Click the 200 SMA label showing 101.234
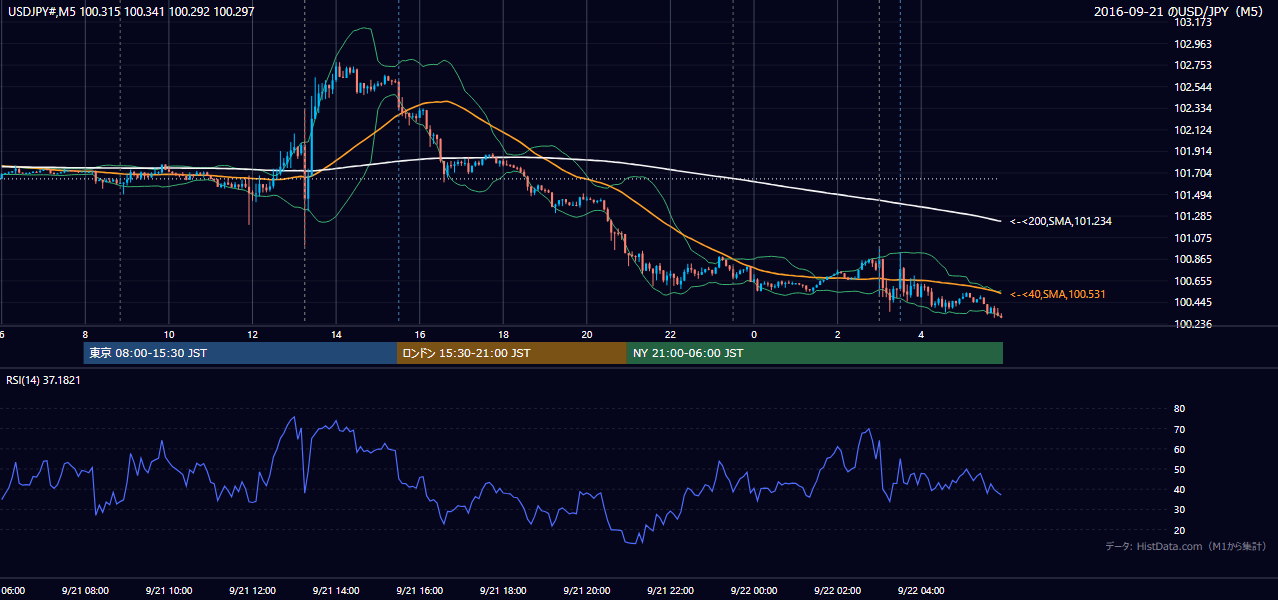The width and height of the screenshot is (1278, 600). tap(1060, 221)
